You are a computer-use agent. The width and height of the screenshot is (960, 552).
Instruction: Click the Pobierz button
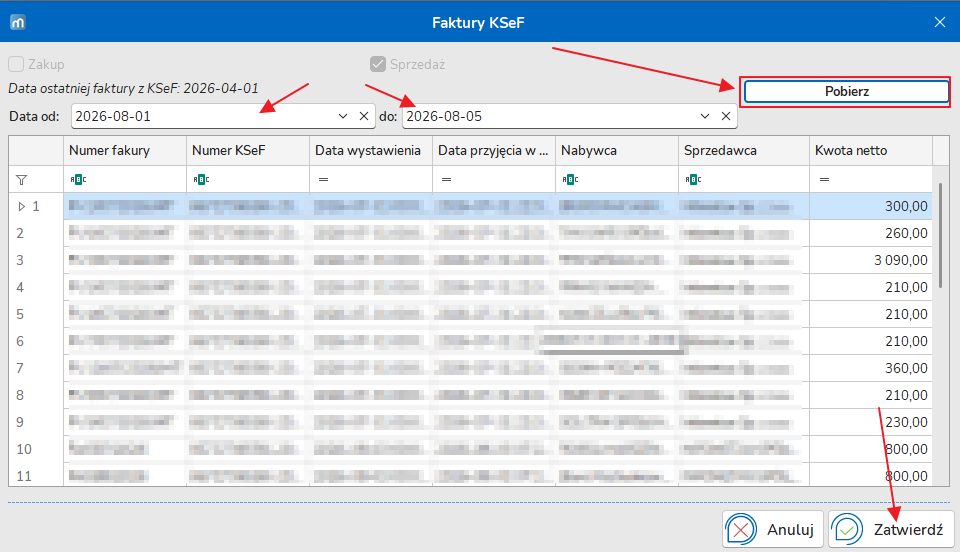846,92
